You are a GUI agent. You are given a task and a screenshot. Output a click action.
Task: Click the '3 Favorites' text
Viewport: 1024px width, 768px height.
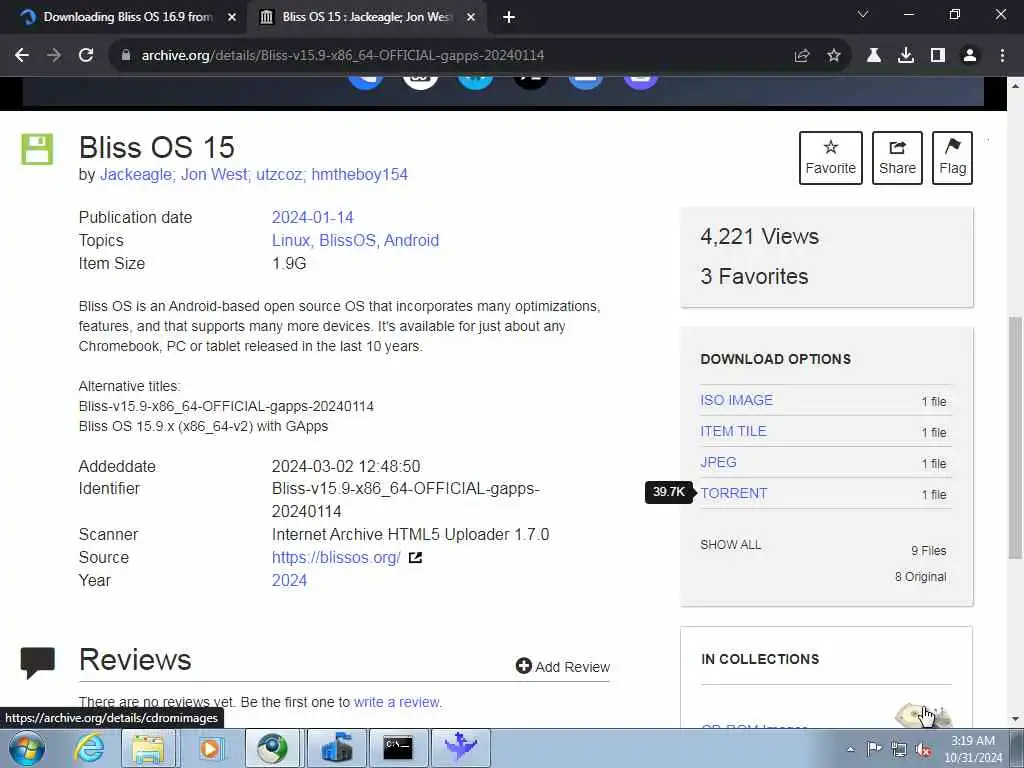pyautogui.click(x=754, y=276)
